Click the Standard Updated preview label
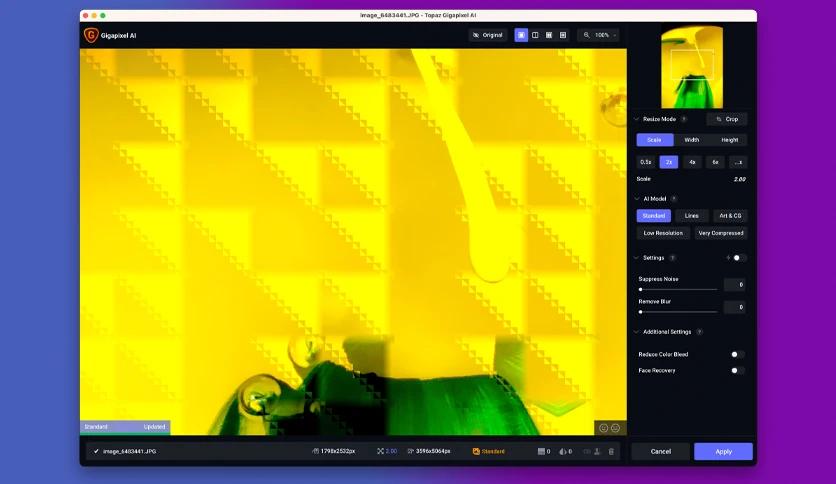 (125, 427)
